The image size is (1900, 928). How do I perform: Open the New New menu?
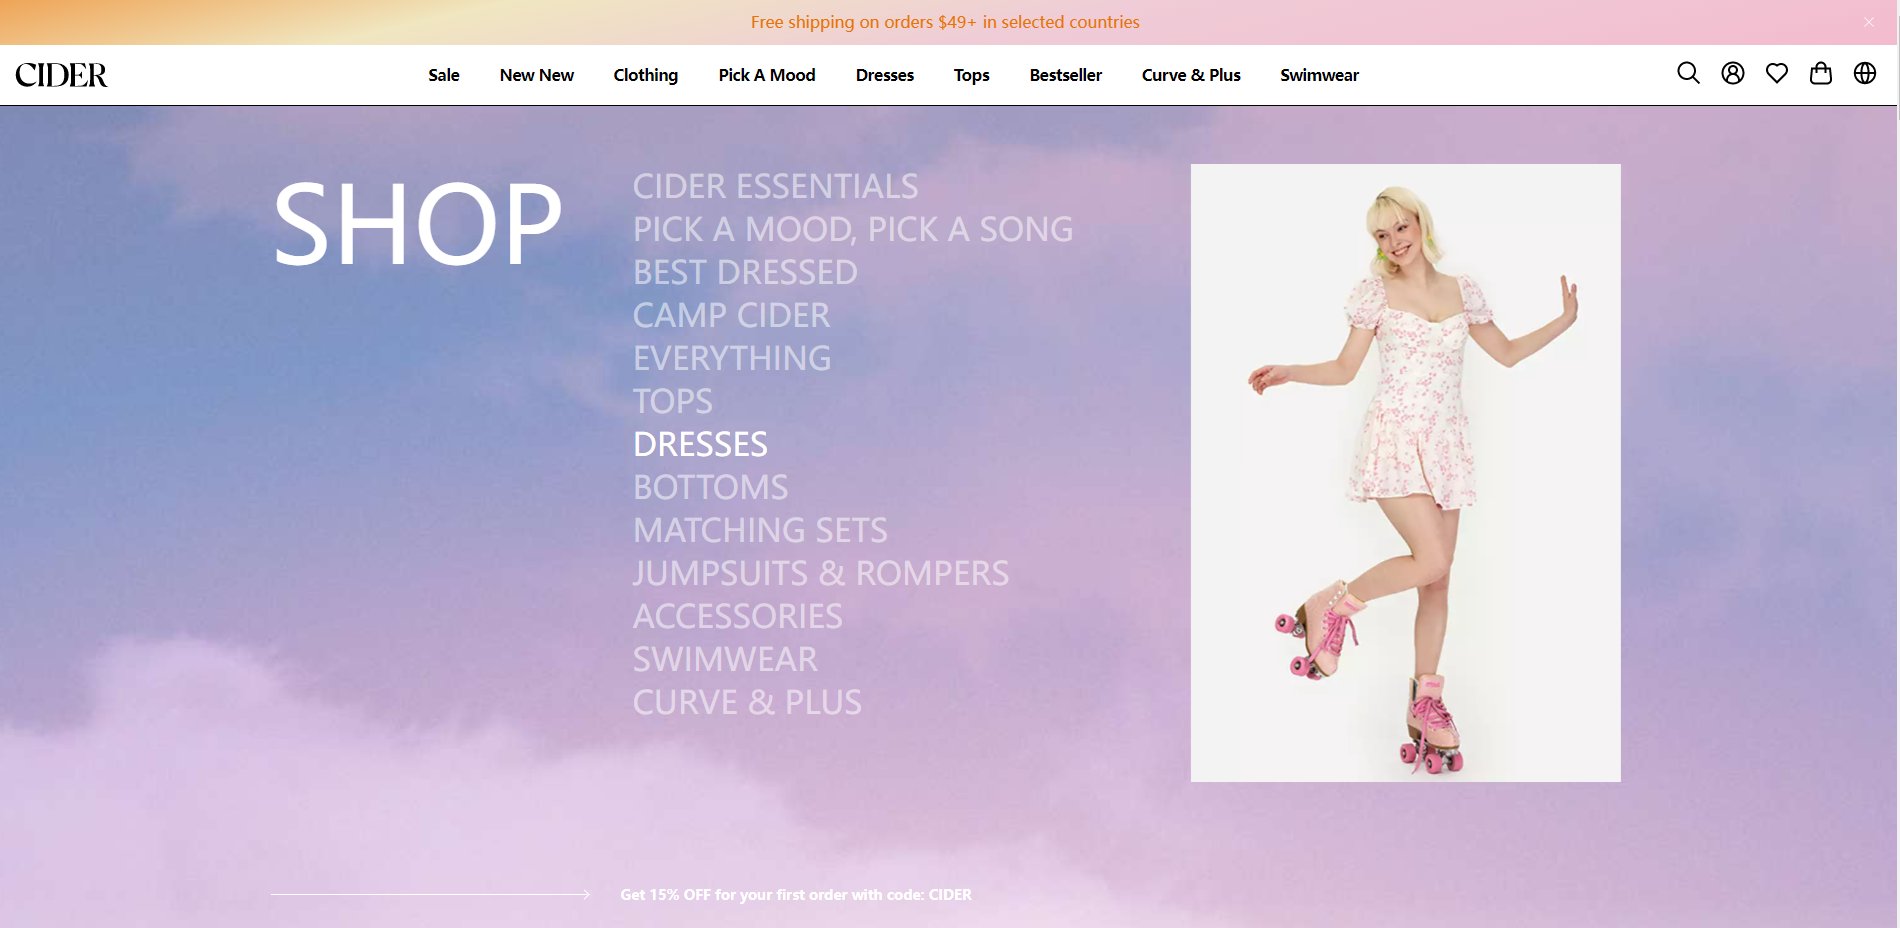coord(536,75)
